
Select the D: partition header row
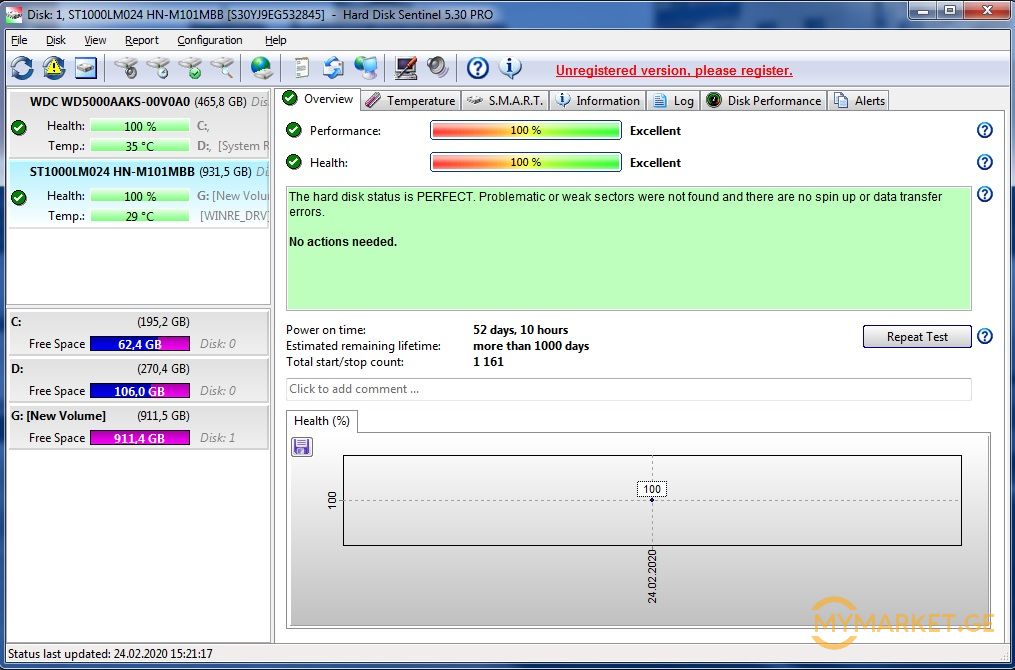point(139,369)
